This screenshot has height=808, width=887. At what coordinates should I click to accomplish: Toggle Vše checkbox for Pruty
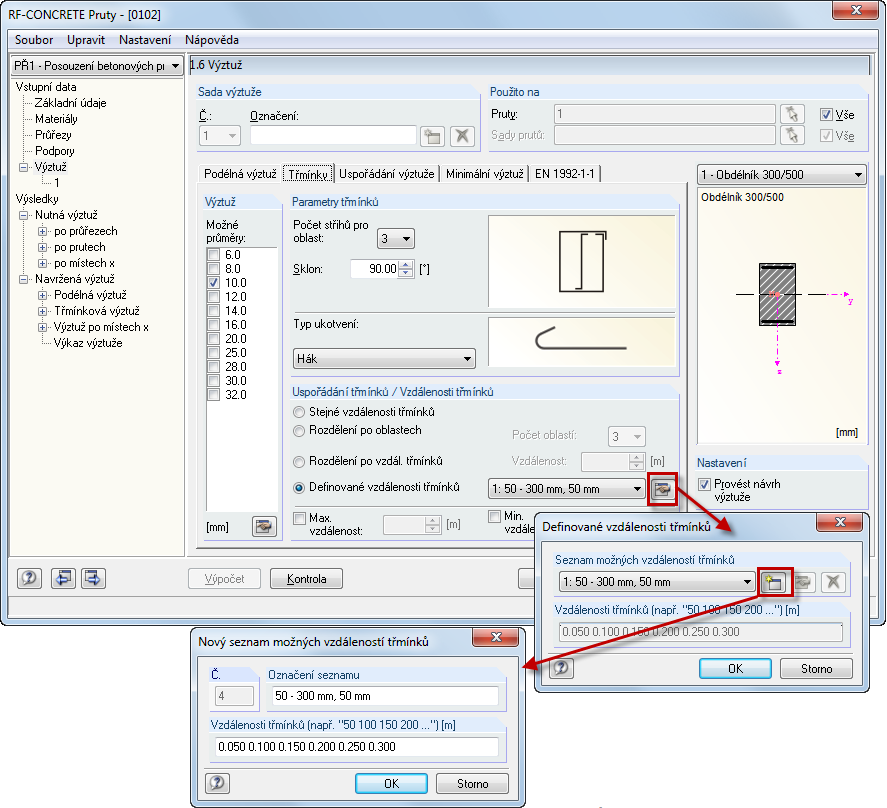(826, 115)
